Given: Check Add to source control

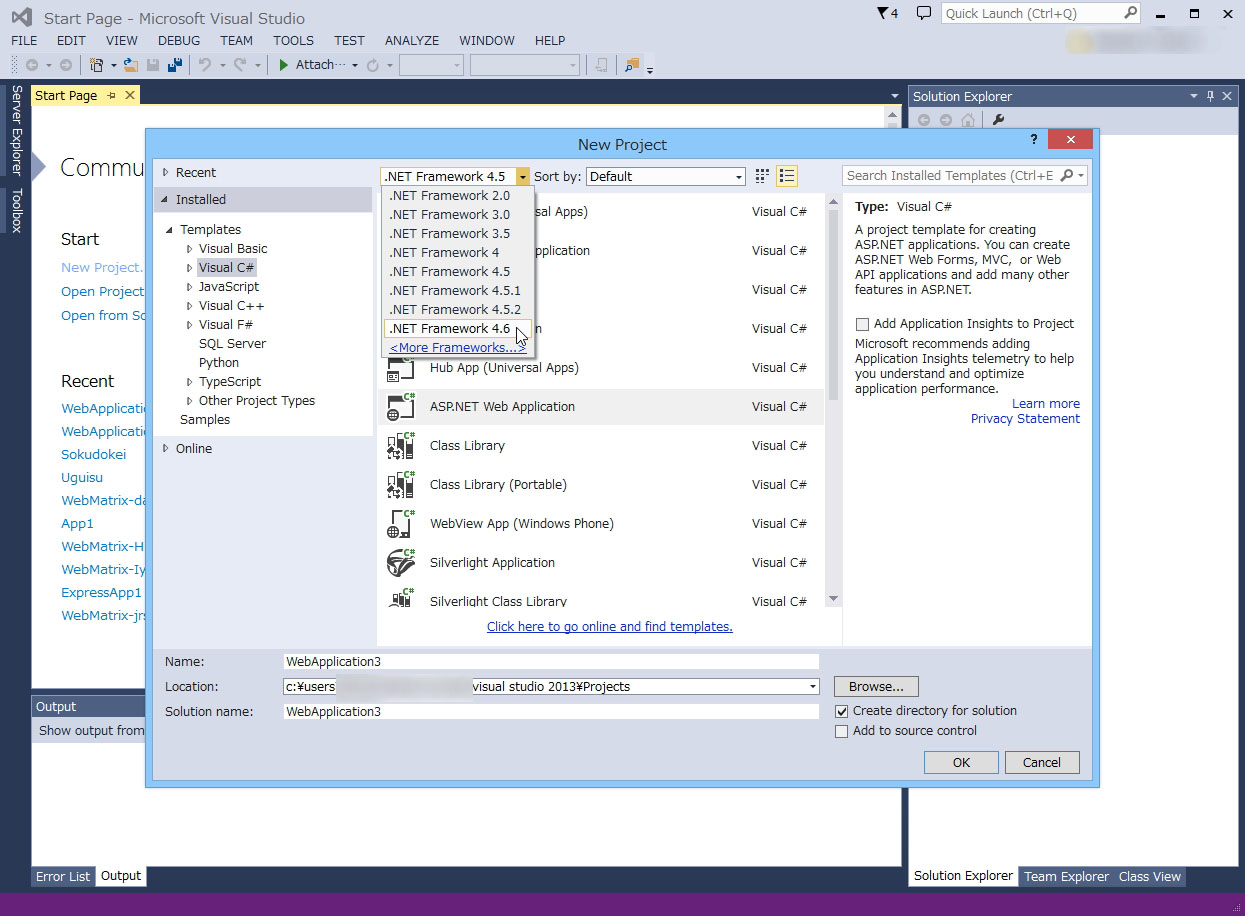Looking at the screenshot, I should [x=841, y=731].
